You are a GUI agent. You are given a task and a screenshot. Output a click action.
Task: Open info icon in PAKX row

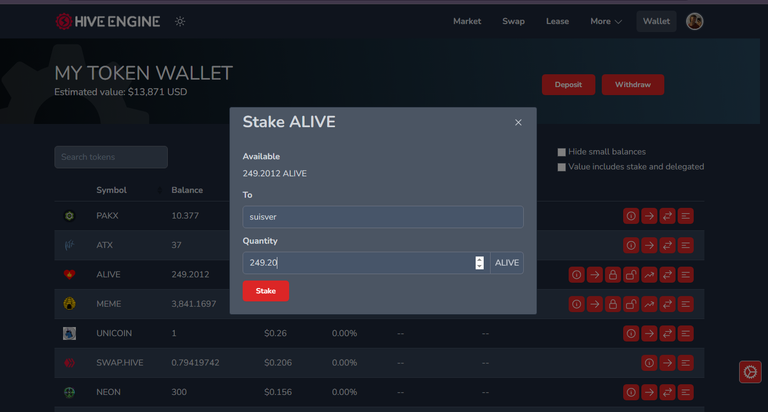click(x=631, y=216)
